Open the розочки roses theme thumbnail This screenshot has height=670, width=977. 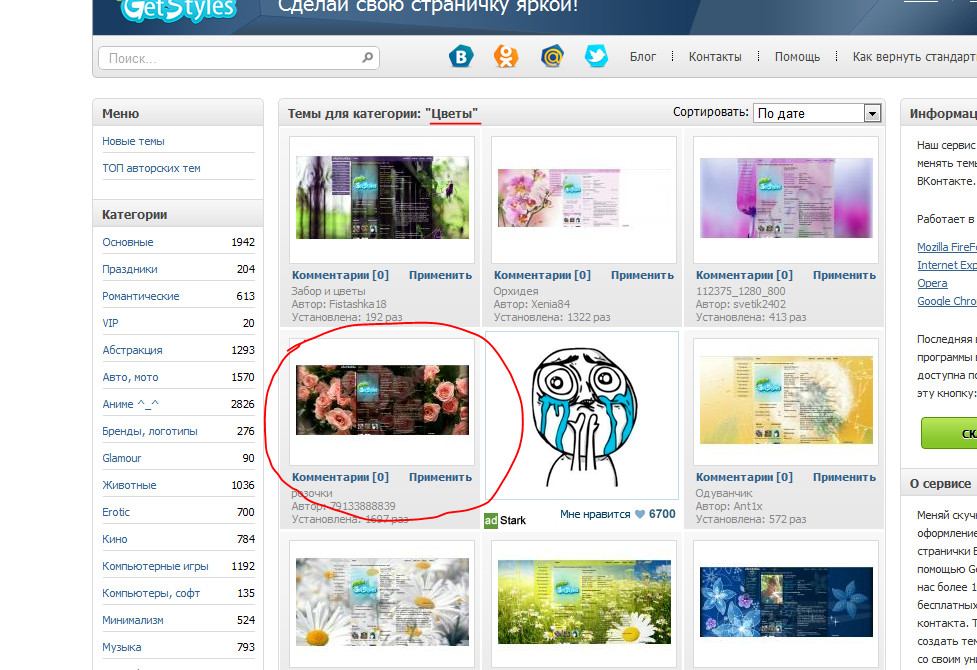coord(382,400)
